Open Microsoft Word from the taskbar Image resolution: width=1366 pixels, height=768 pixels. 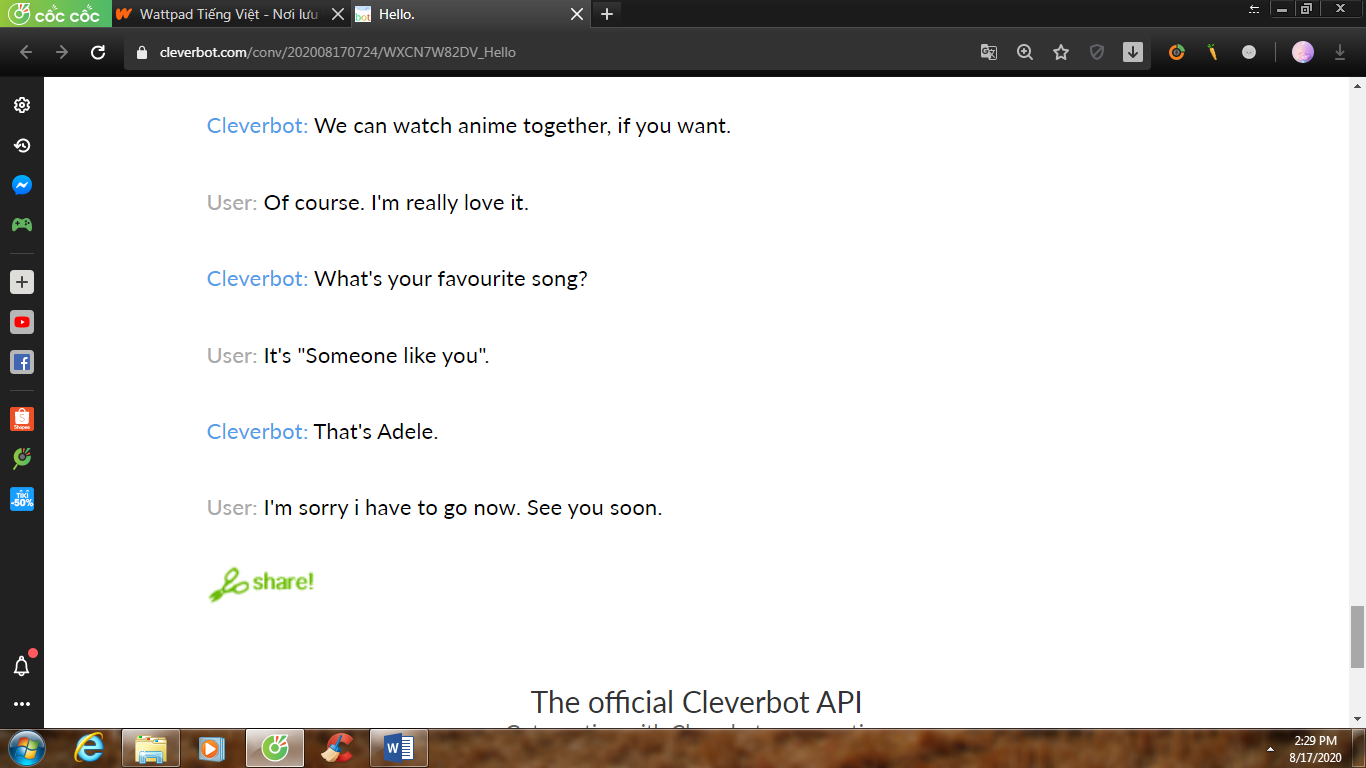click(398, 747)
